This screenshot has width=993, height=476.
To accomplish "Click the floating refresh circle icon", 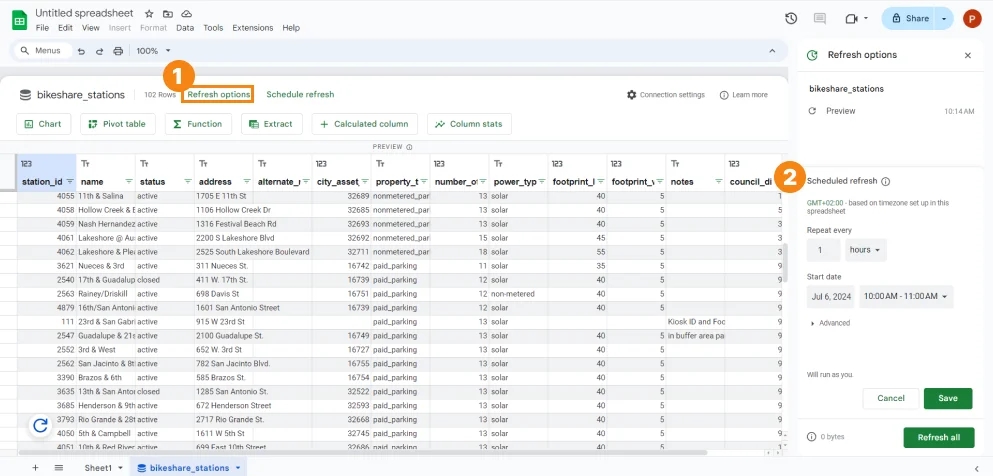I will pos(41,425).
